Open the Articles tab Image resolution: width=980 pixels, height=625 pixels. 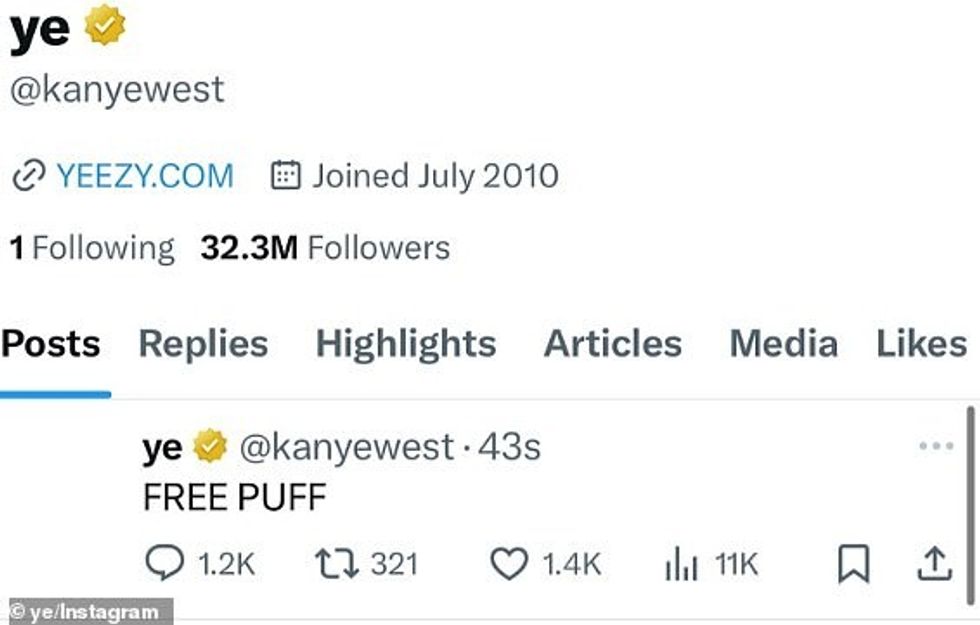pos(611,343)
